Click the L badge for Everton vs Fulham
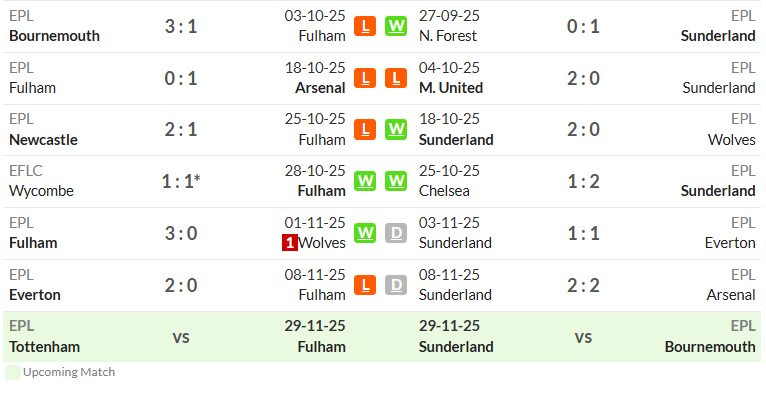 click(365, 285)
